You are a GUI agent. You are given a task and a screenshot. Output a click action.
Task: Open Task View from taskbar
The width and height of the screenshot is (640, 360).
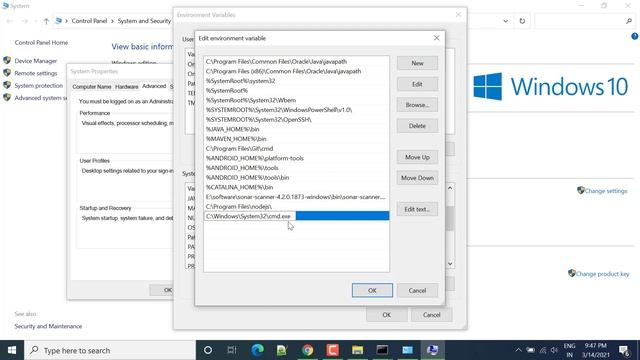point(232,350)
